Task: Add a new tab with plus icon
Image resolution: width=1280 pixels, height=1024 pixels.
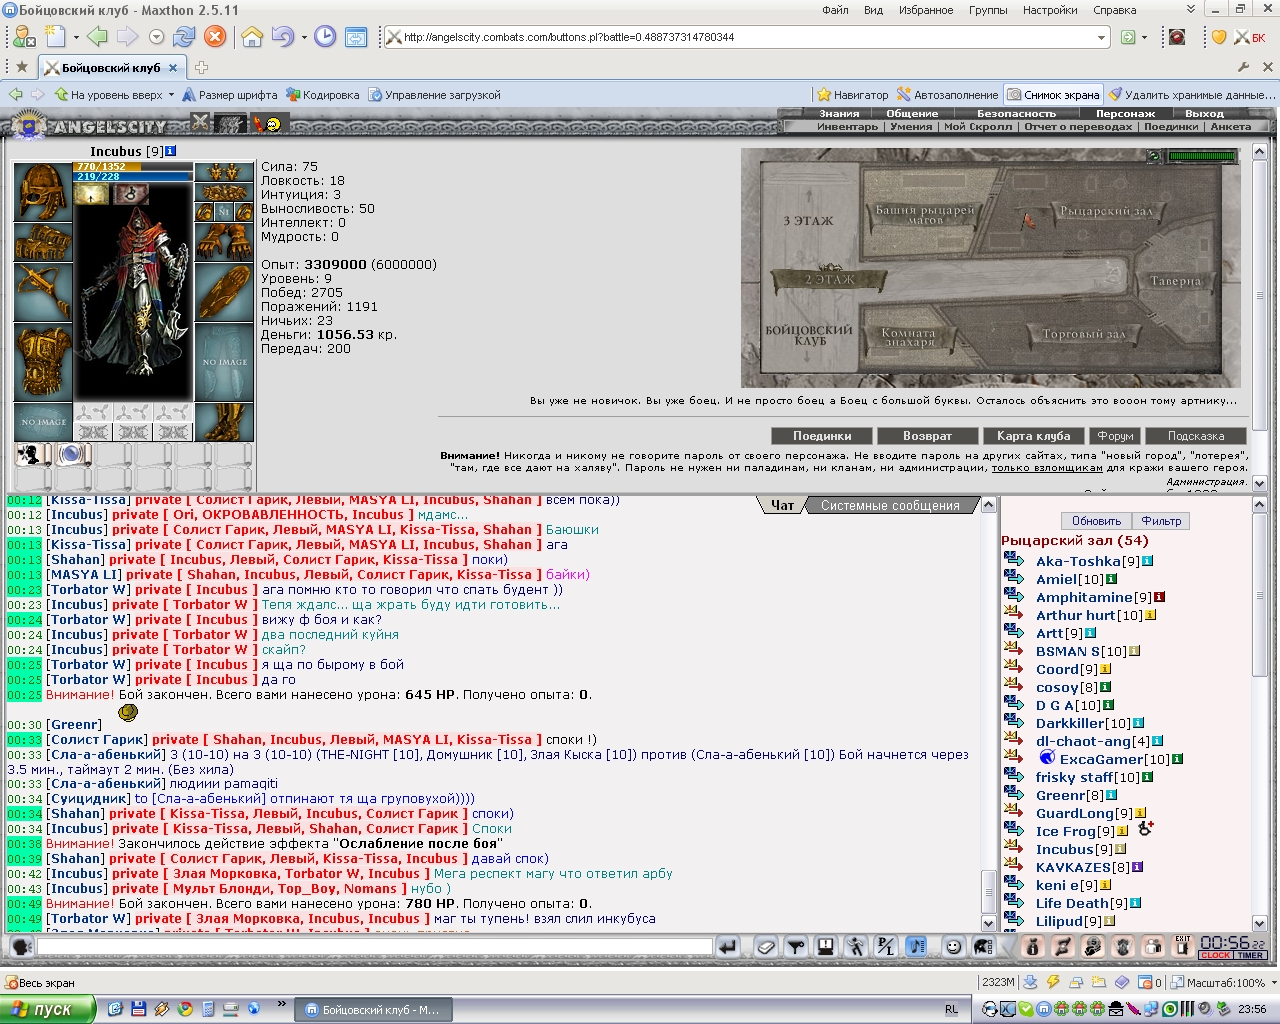Action: [201, 68]
